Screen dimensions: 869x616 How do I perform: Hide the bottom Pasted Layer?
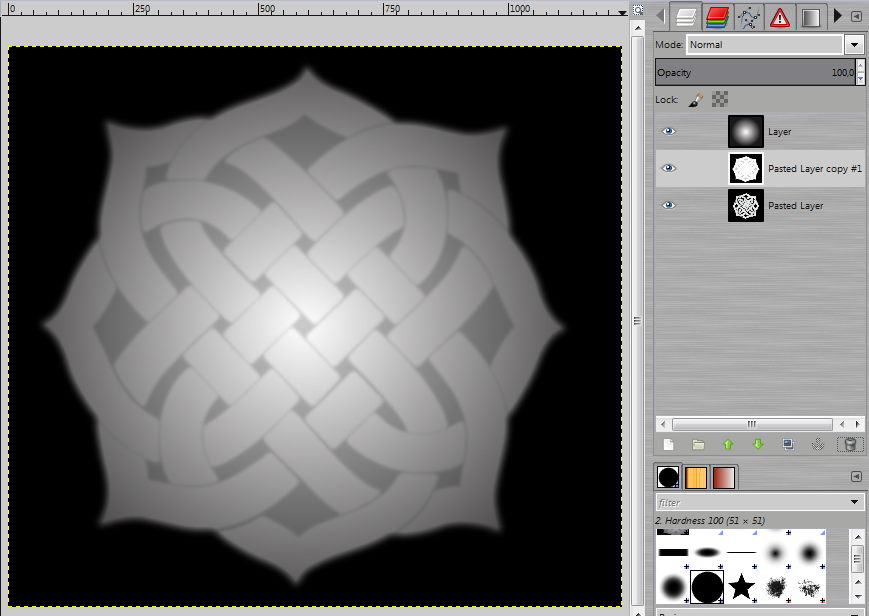pos(669,205)
